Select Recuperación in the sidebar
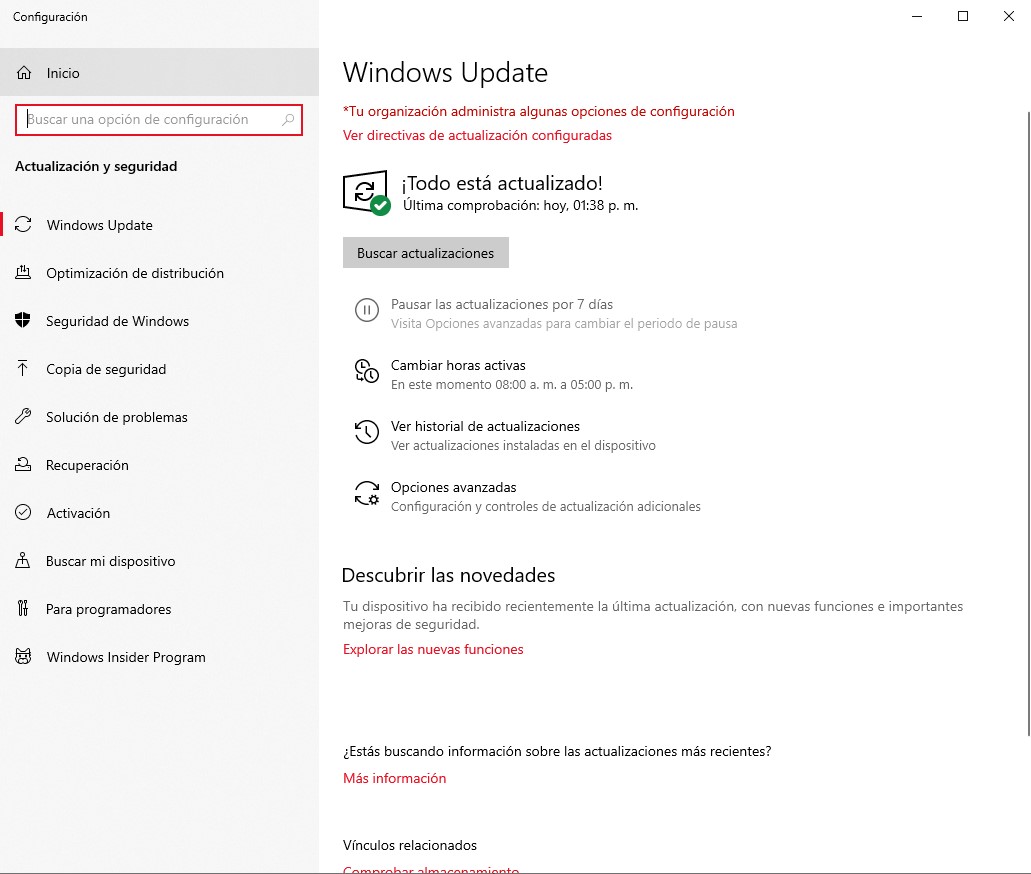Viewport: 1031px width, 874px height. coord(159,465)
